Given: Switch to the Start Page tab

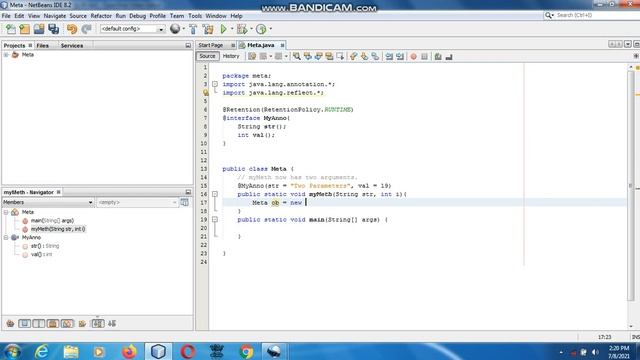Looking at the screenshot, I should [x=211, y=45].
